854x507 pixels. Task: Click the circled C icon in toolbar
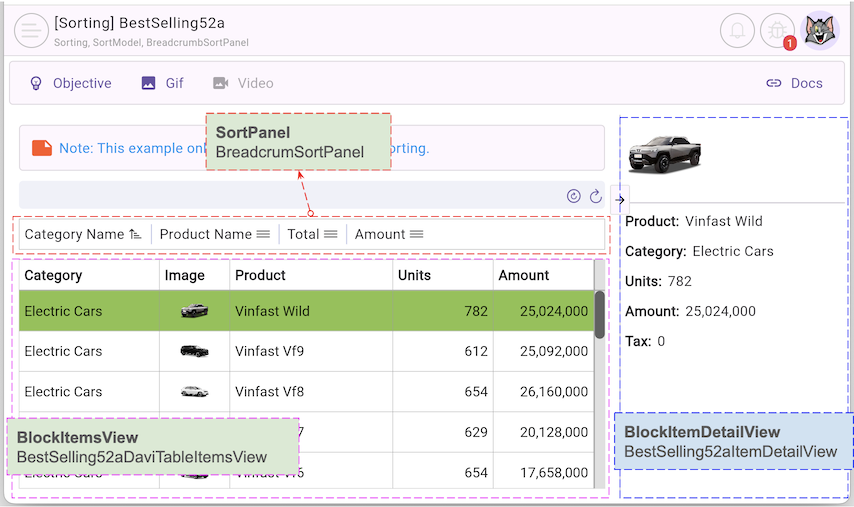click(574, 196)
